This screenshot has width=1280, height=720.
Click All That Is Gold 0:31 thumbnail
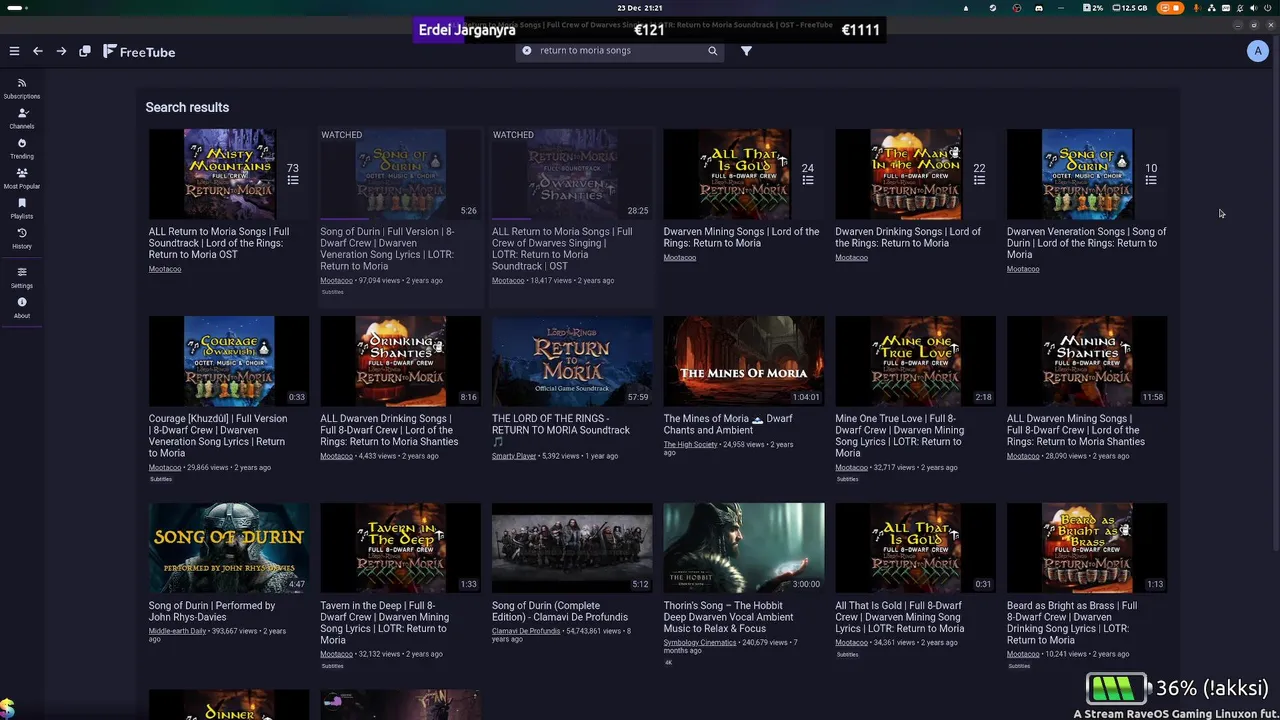915,548
